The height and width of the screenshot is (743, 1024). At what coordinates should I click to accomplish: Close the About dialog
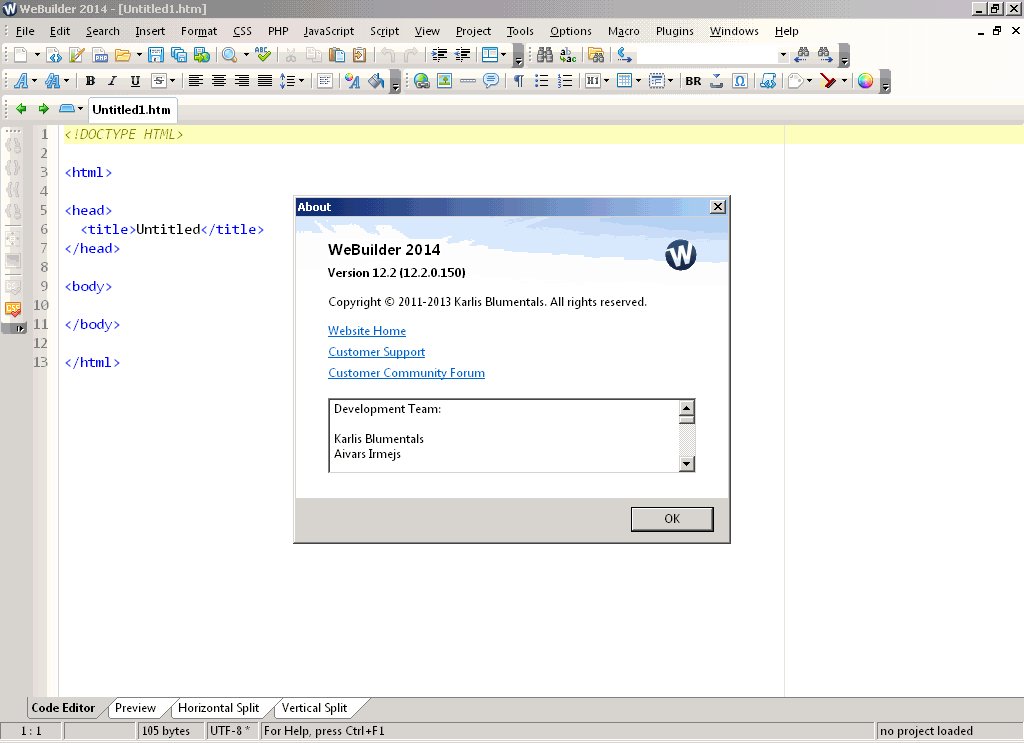tap(718, 207)
